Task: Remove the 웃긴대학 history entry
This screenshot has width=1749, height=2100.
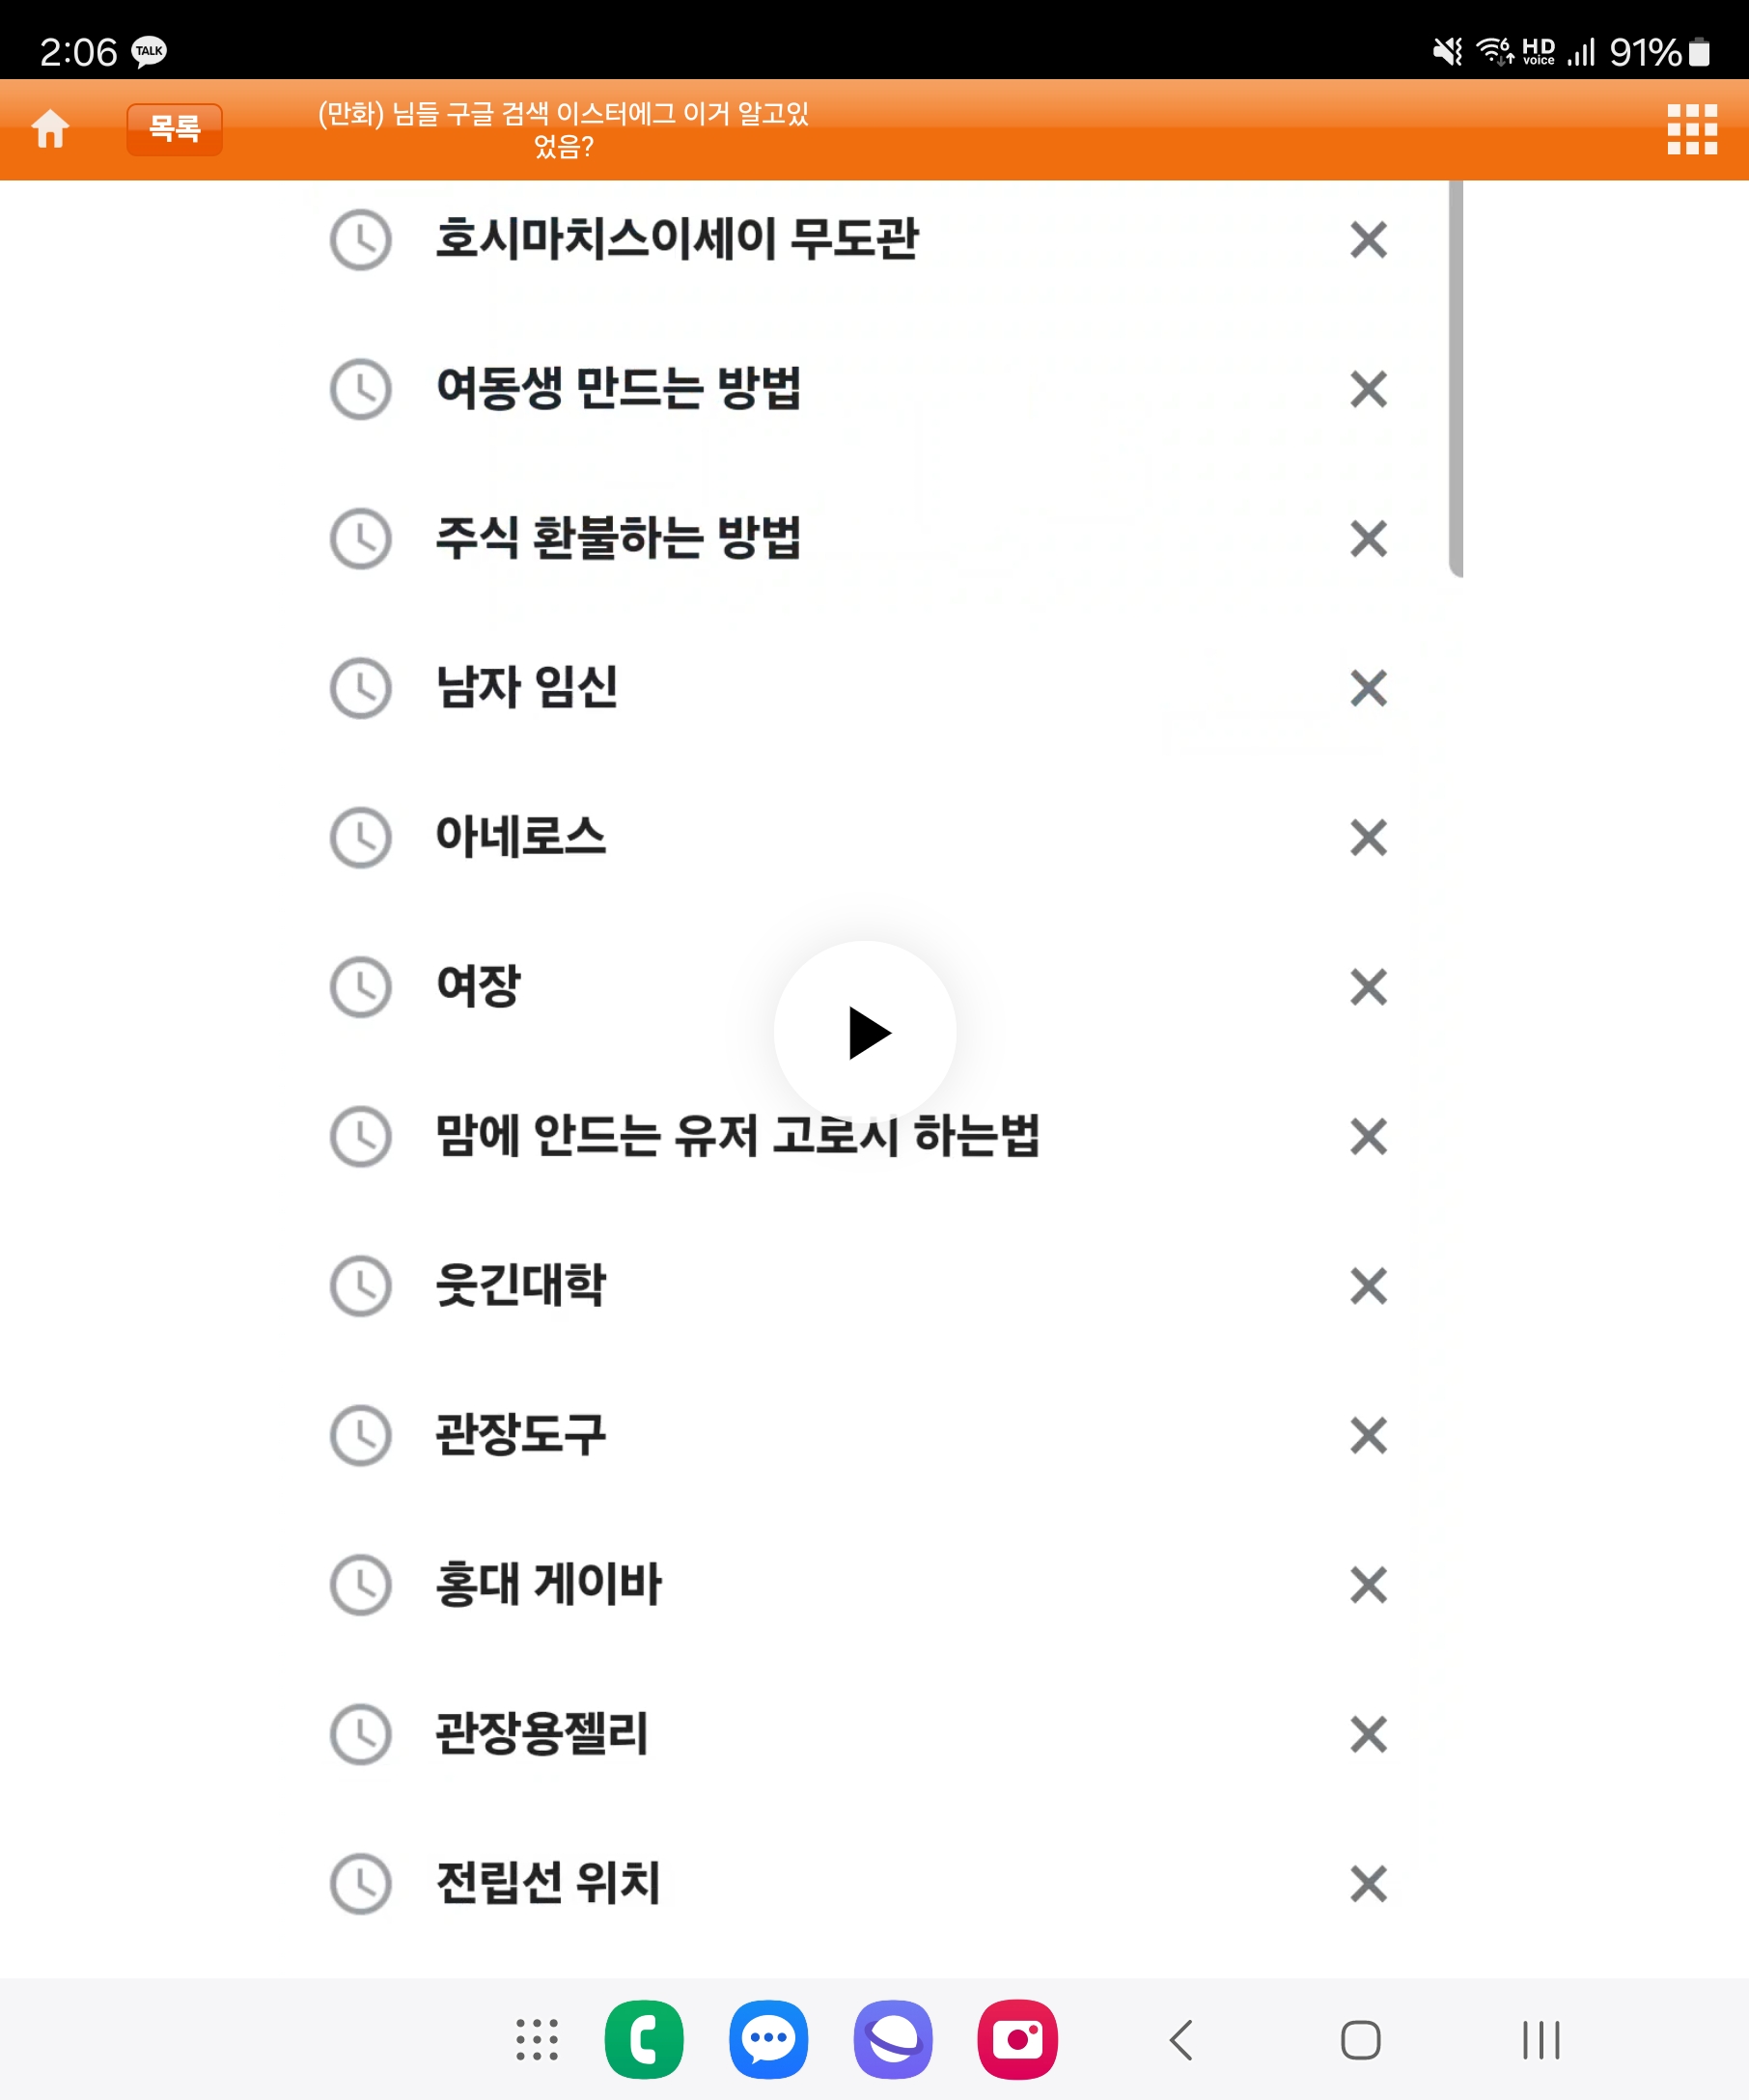Action: point(1368,1286)
